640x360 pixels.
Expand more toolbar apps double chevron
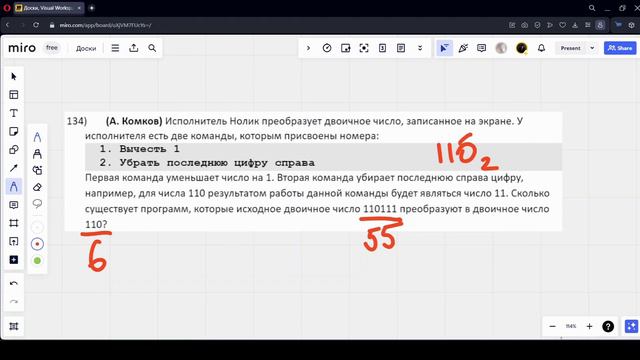point(420,48)
